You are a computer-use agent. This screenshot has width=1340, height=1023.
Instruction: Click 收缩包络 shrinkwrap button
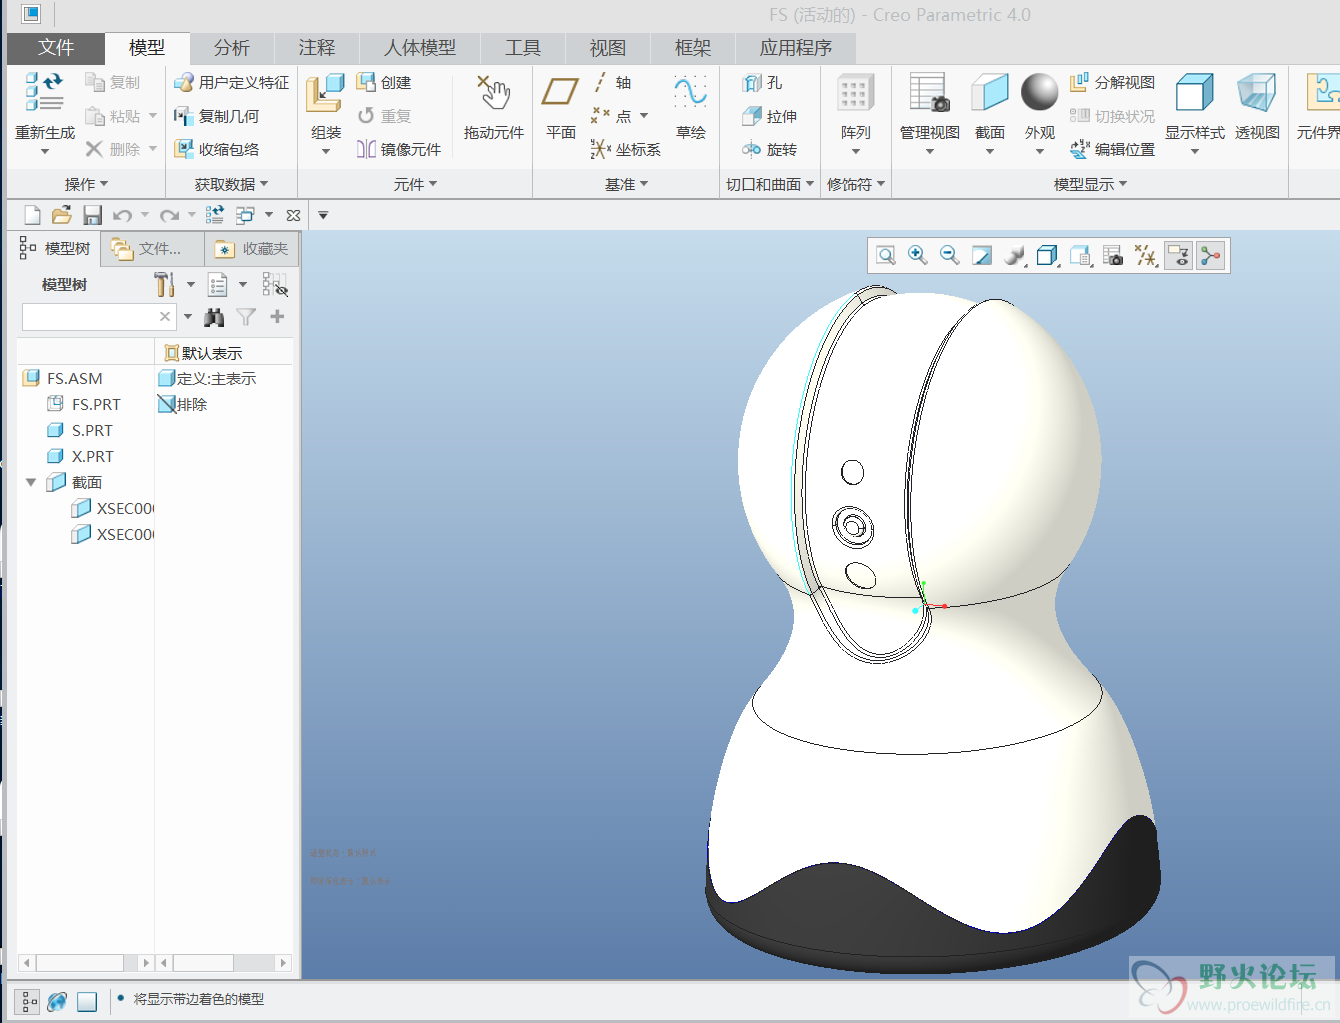click(216, 149)
